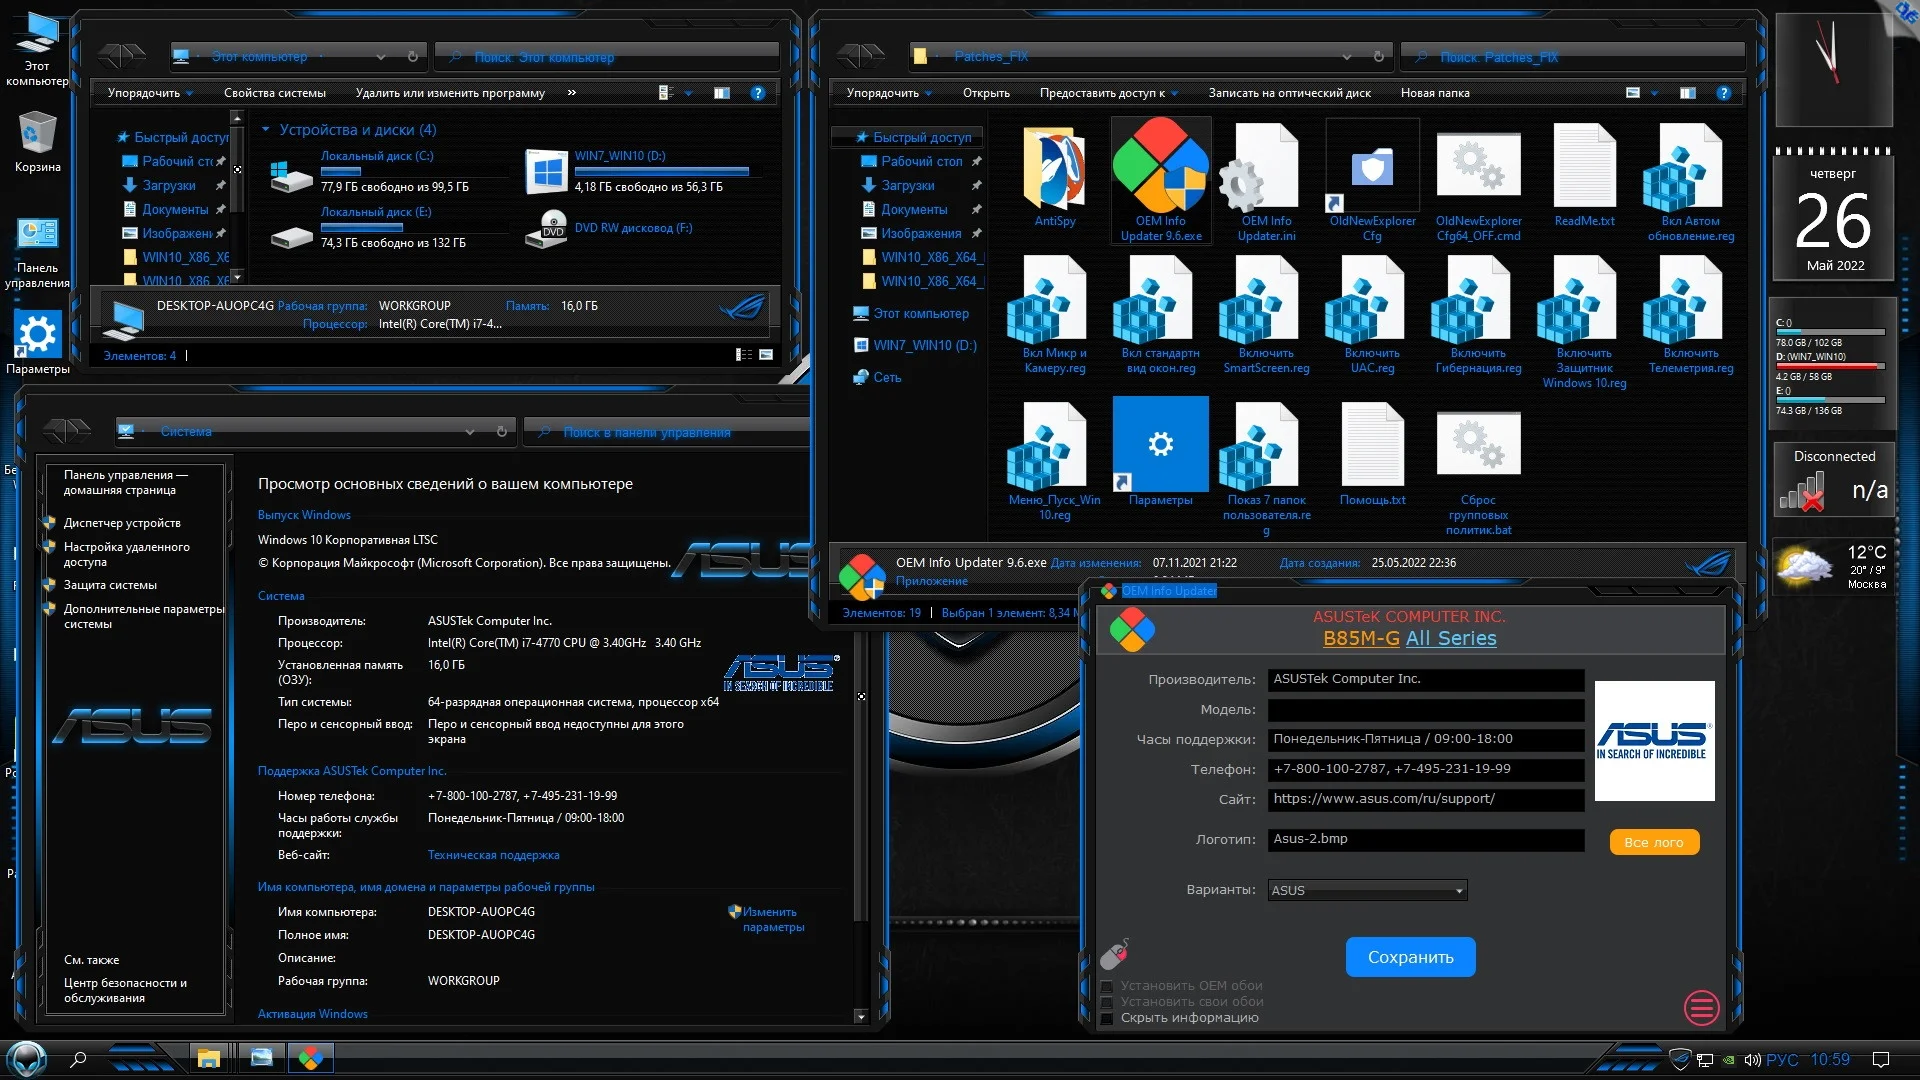The height and width of the screenshot is (1080, 1920).
Task: Toggle the Установить свои обои checkbox
Action: (x=1107, y=1002)
